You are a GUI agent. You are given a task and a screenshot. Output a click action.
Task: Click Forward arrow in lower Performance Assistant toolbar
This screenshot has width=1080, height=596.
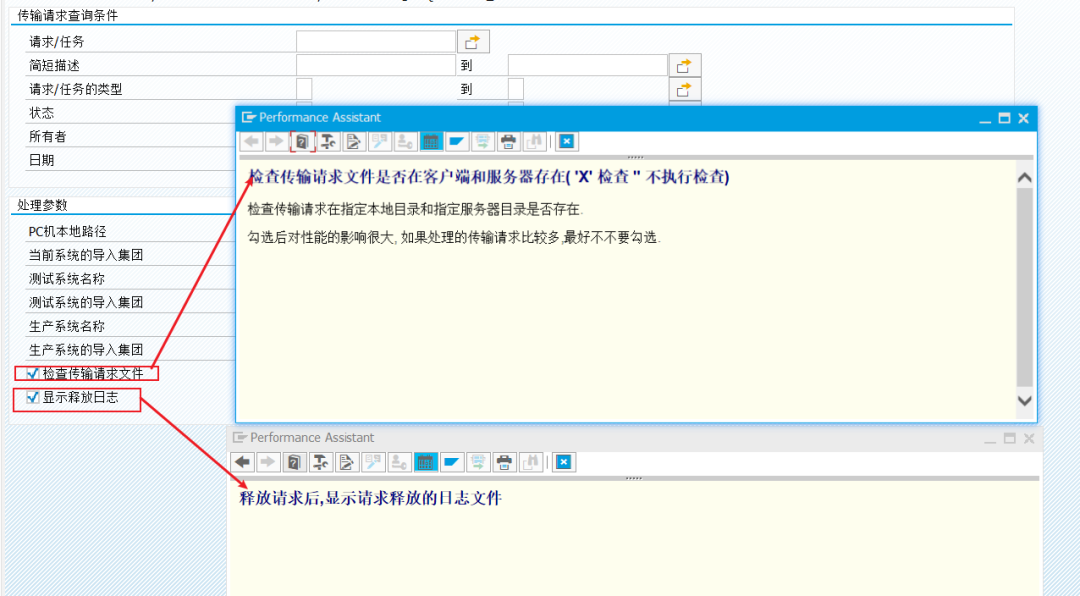pos(268,462)
